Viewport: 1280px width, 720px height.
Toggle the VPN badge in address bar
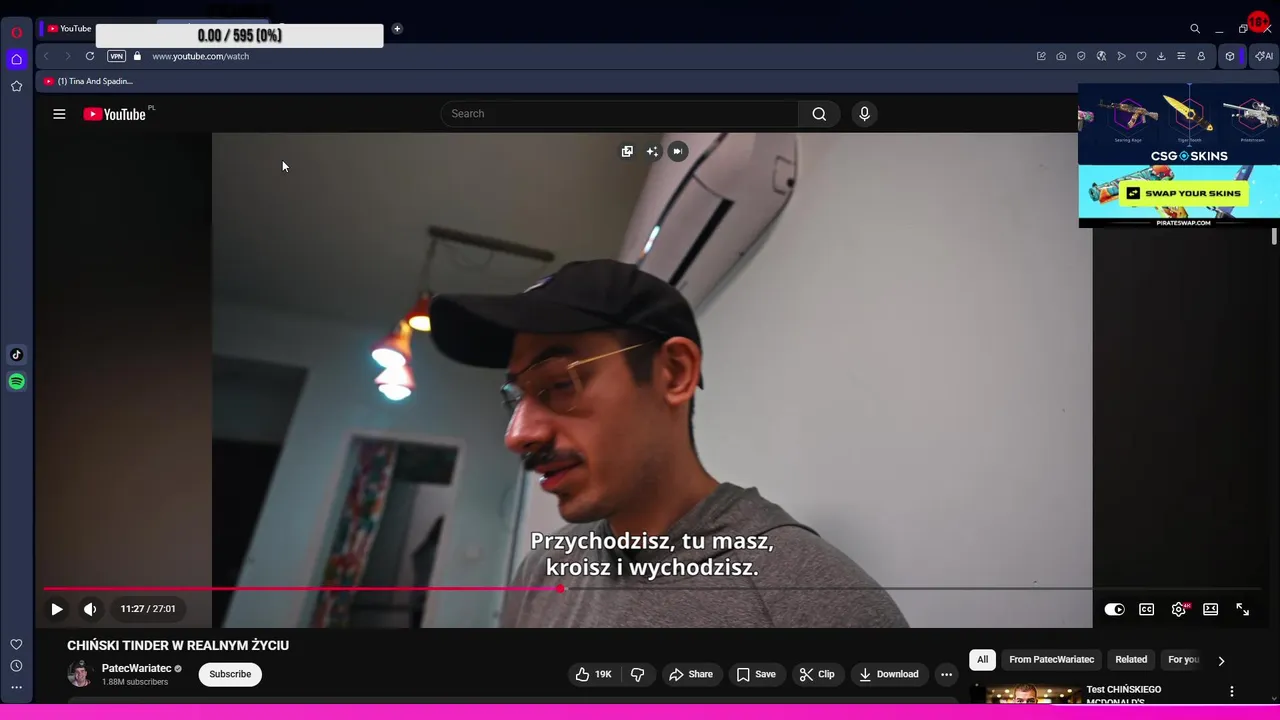click(x=117, y=56)
